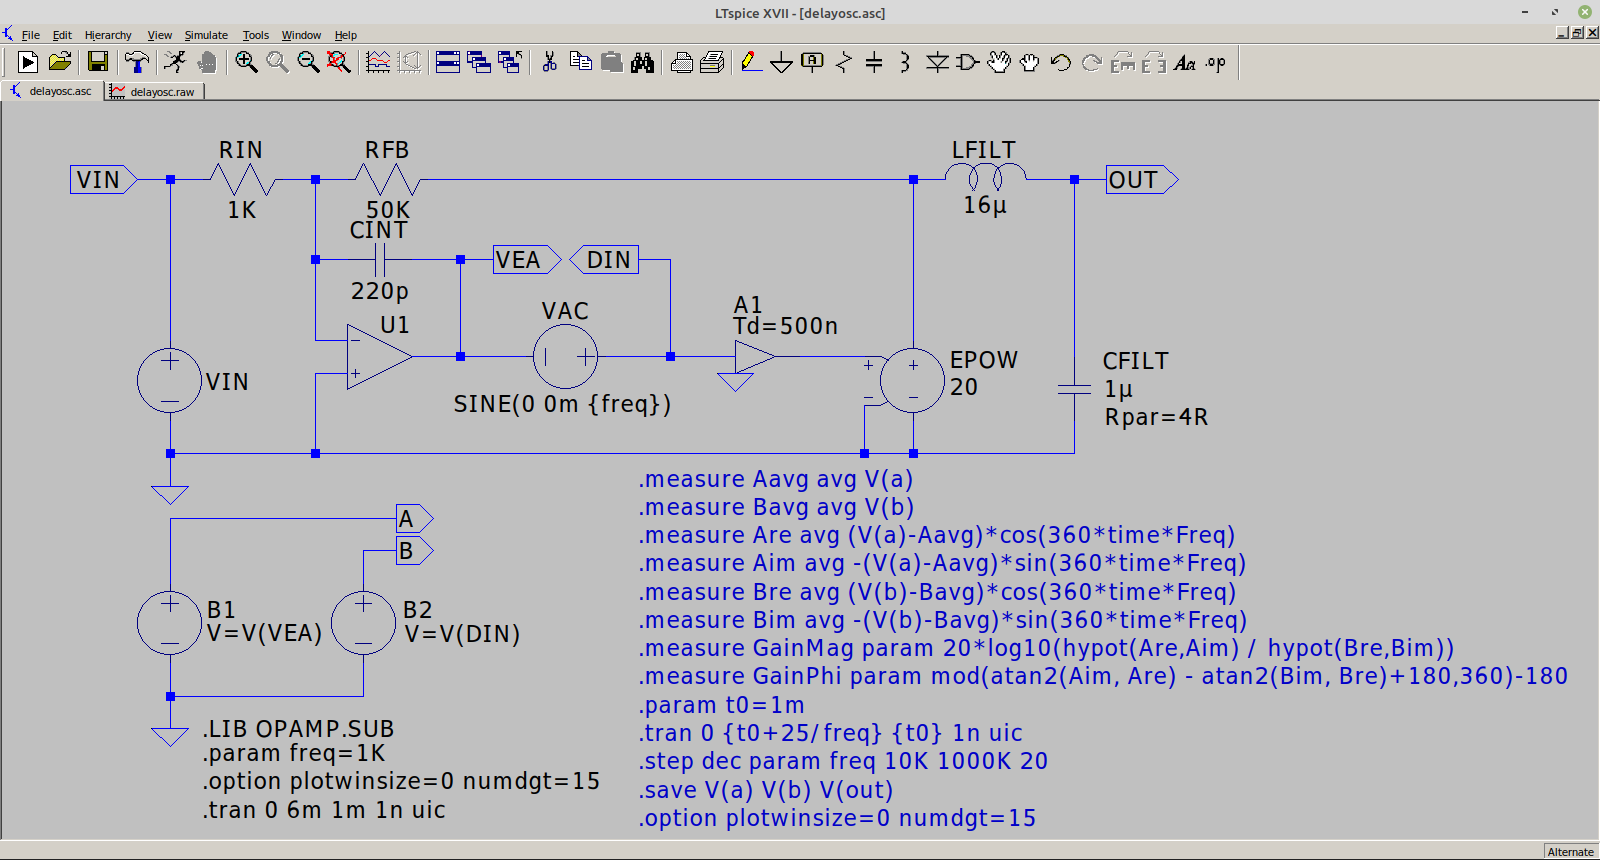Click the halt simulation hand icon
Screen dimensions: 1600x860
click(x=207, y=62)
